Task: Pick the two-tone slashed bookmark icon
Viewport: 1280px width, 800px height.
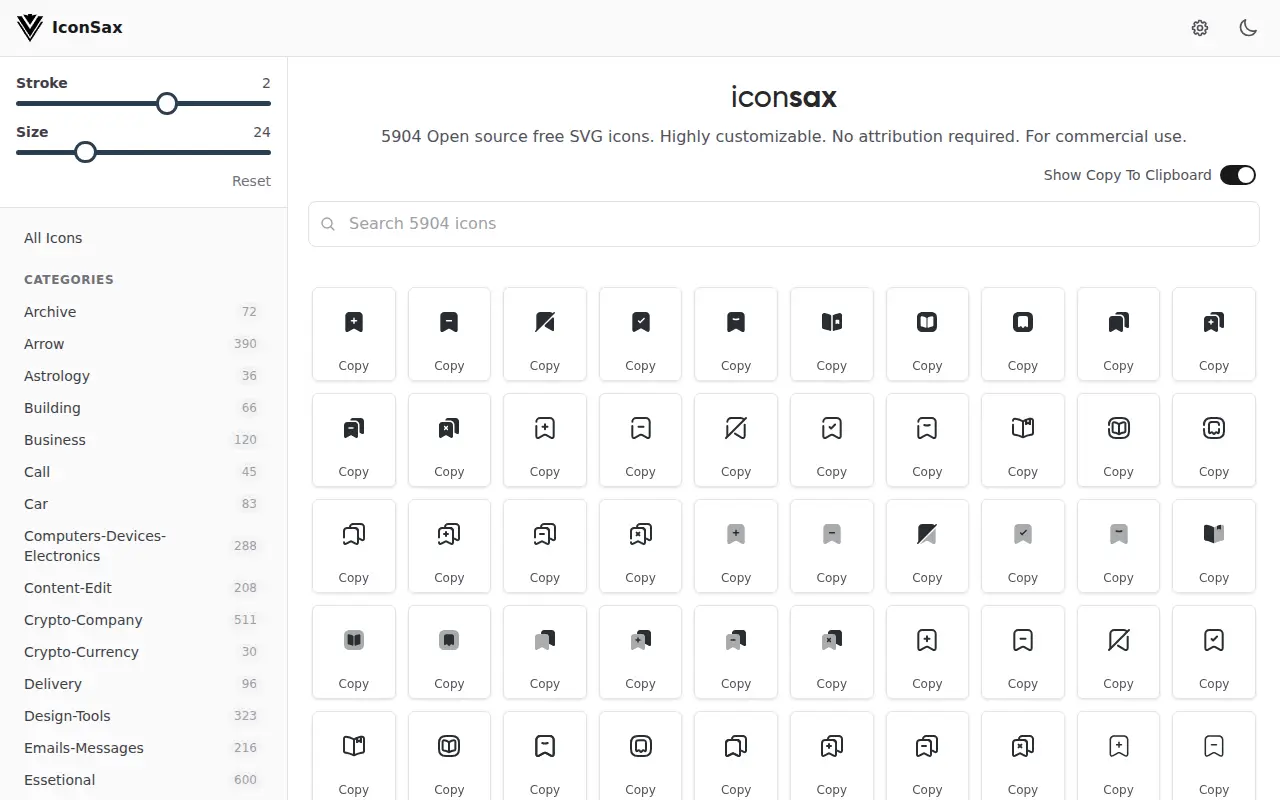Action: pyautogui.click(x=927, y=534)
